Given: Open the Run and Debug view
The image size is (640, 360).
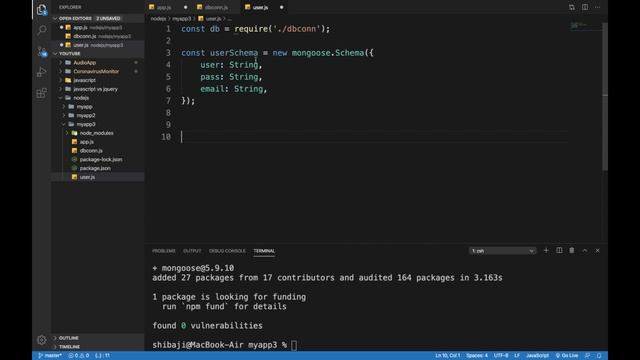Looking at the screenshot, I should click(x=42, y=72).
